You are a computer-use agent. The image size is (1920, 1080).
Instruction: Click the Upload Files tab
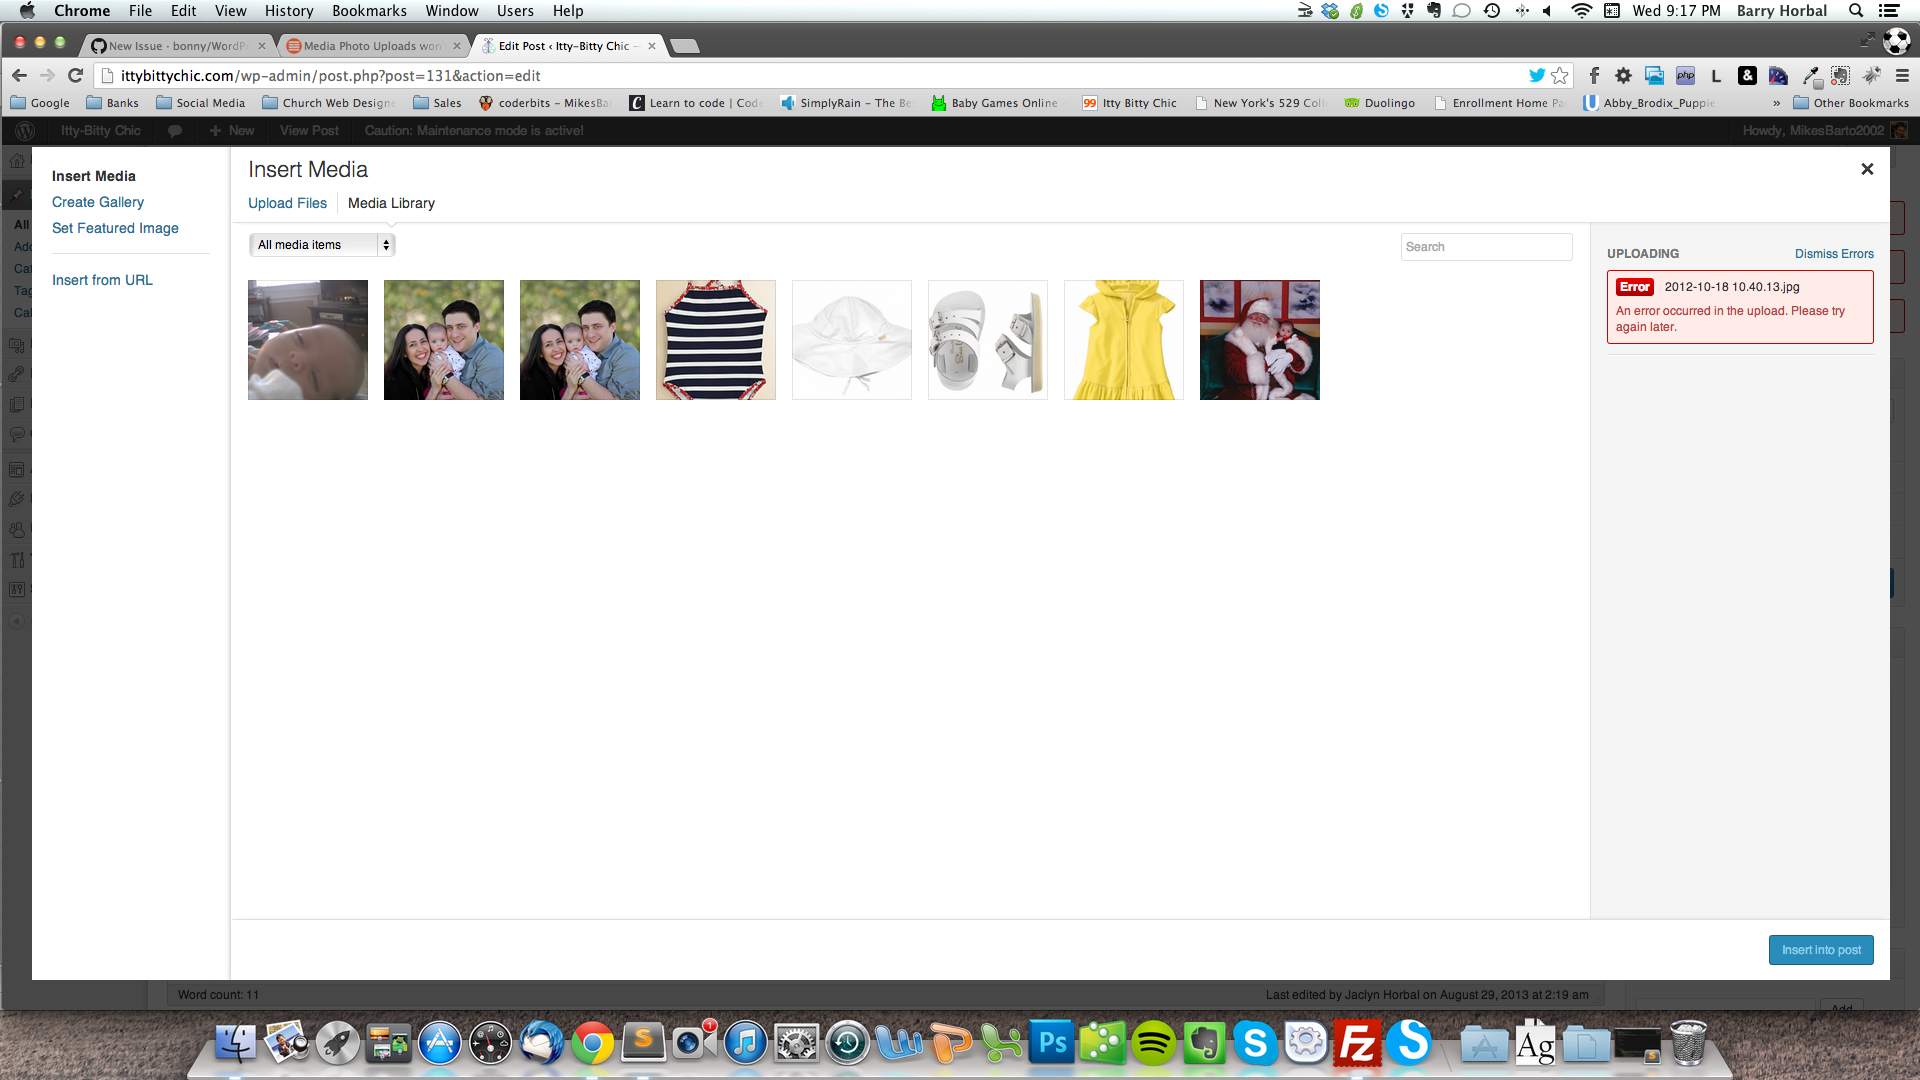286,203
